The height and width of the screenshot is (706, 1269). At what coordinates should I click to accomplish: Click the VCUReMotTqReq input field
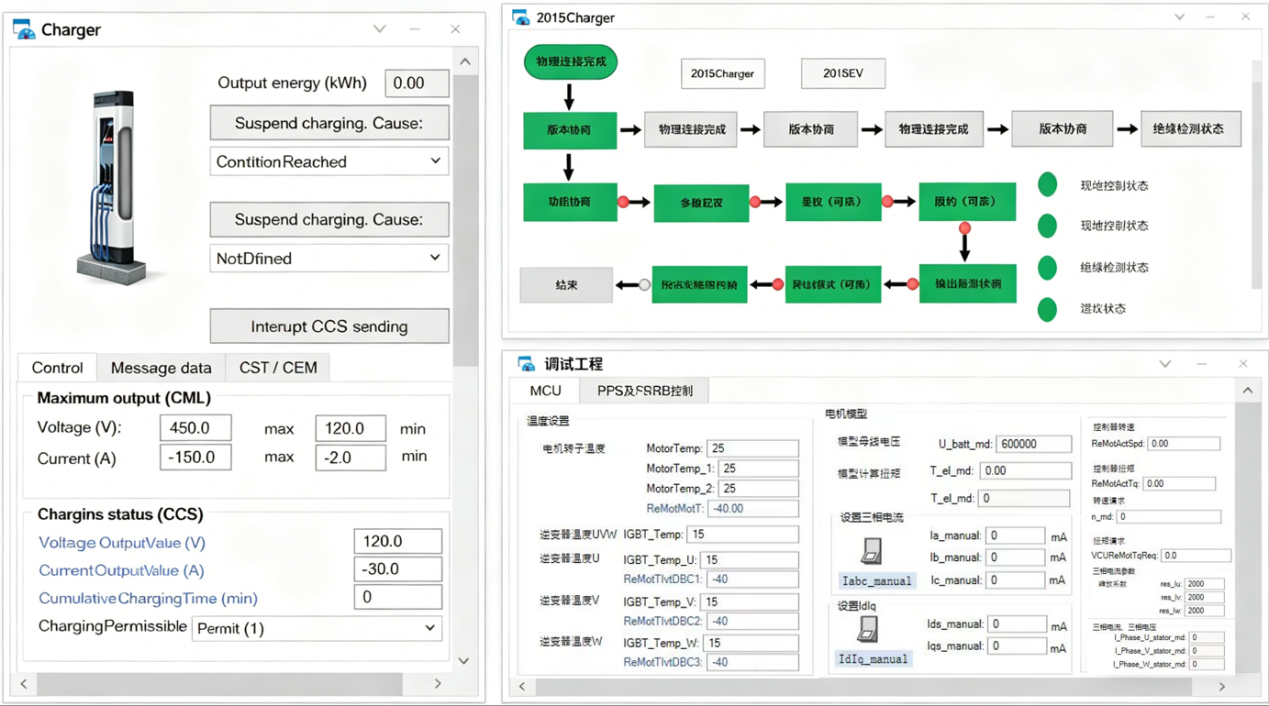(1195, 555)
